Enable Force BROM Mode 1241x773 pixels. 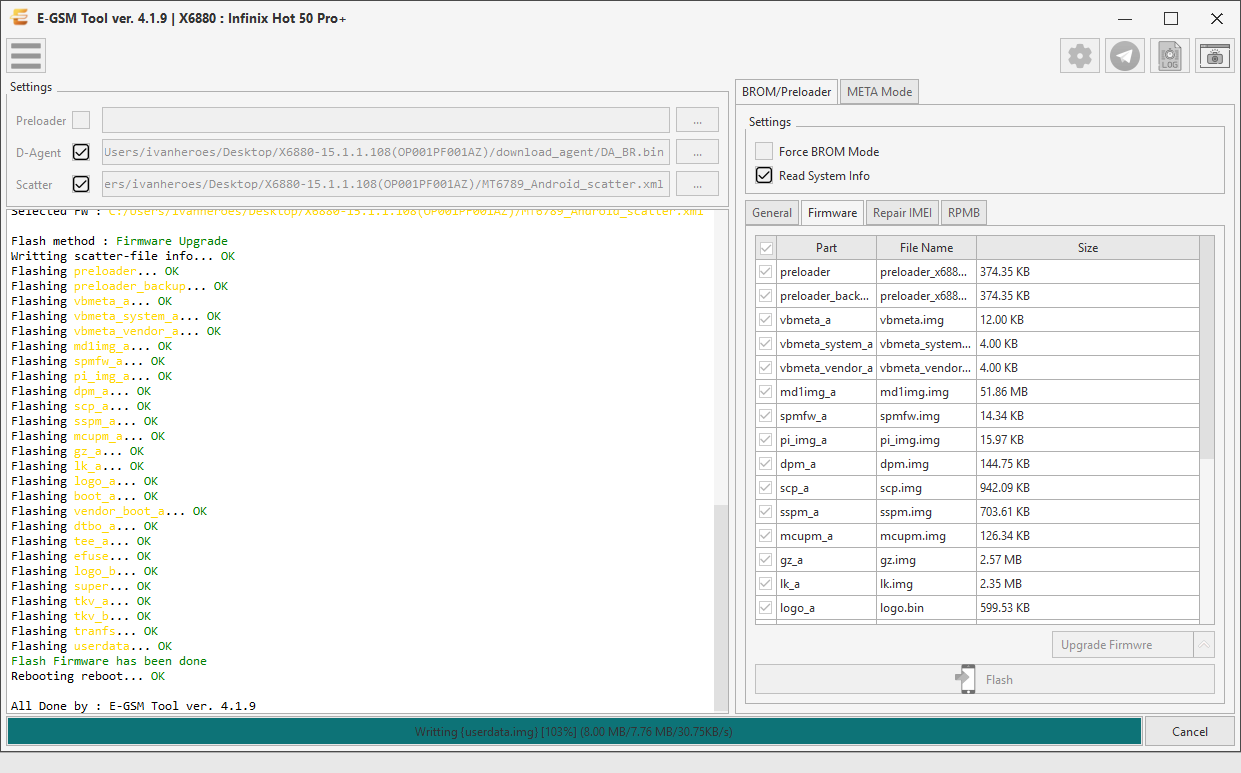coord(764,151)
